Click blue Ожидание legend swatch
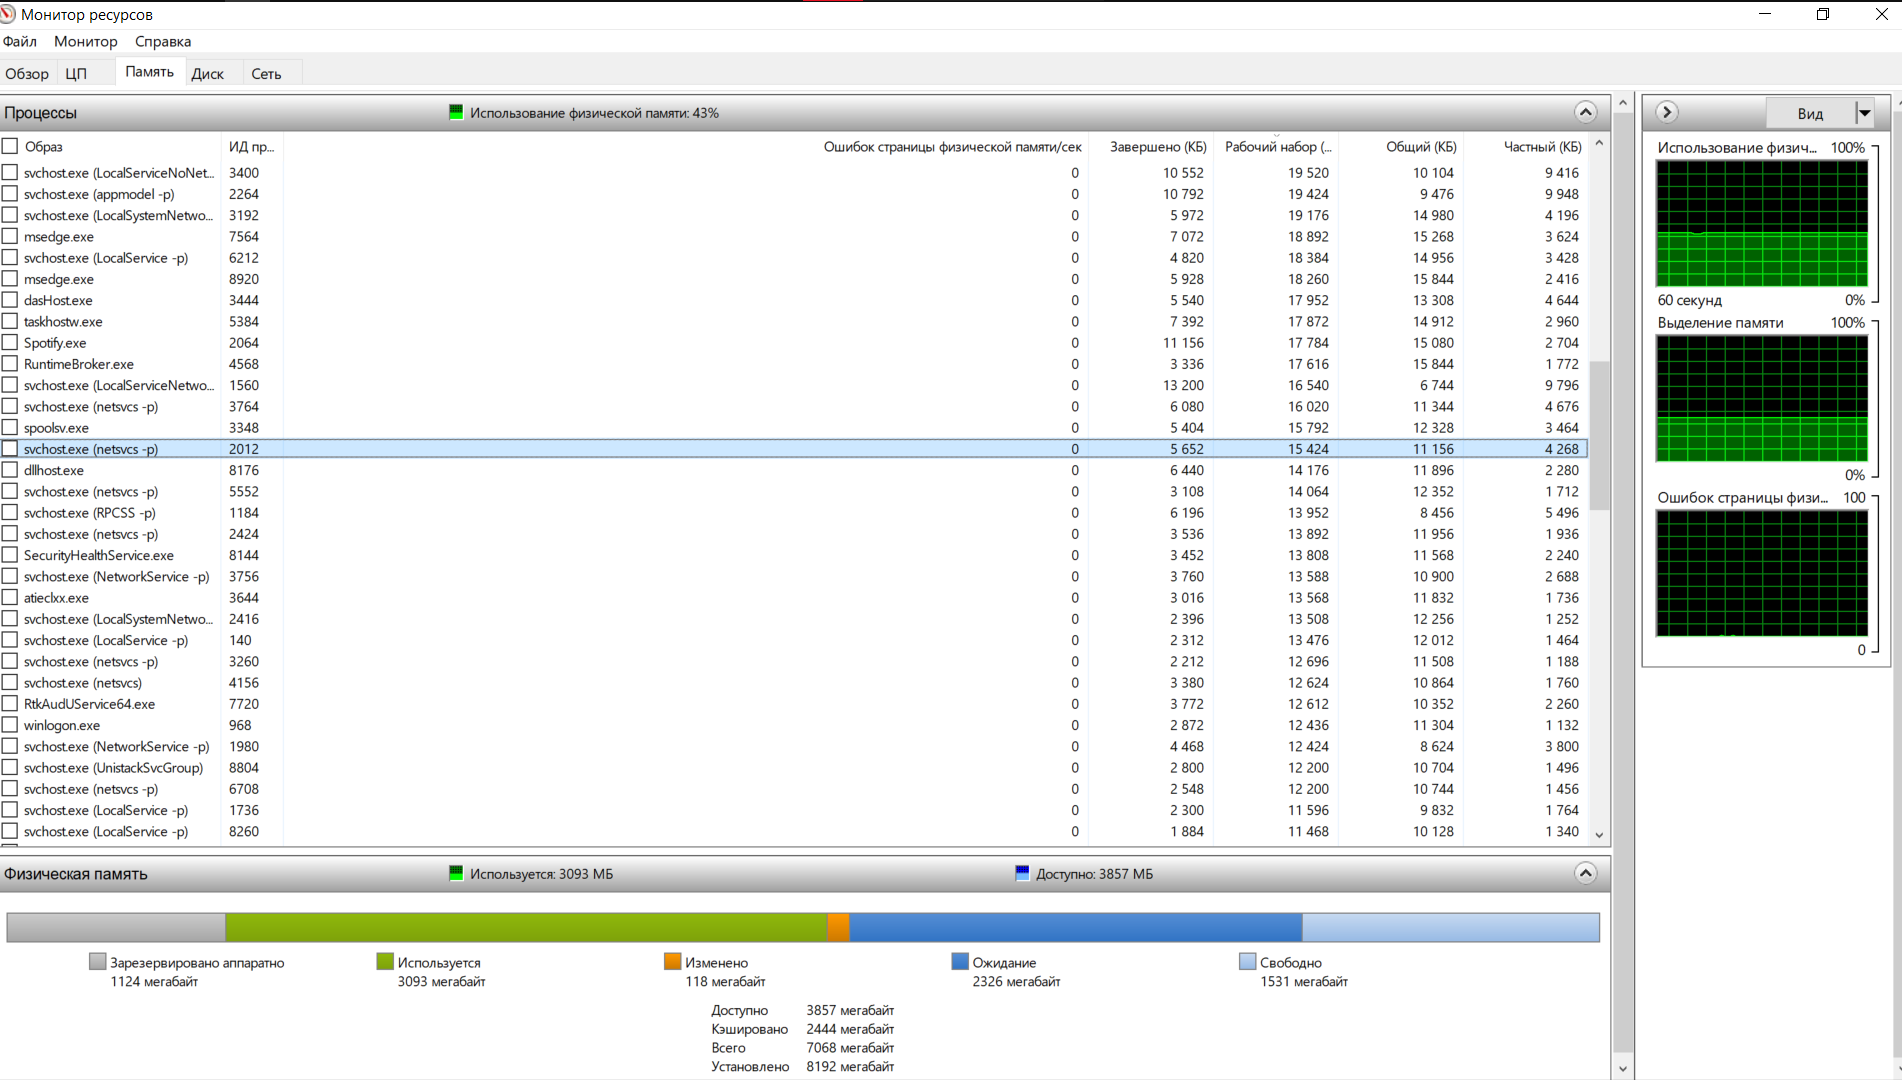Screen dimensions: 1902x1080 (x=960, y=961)
